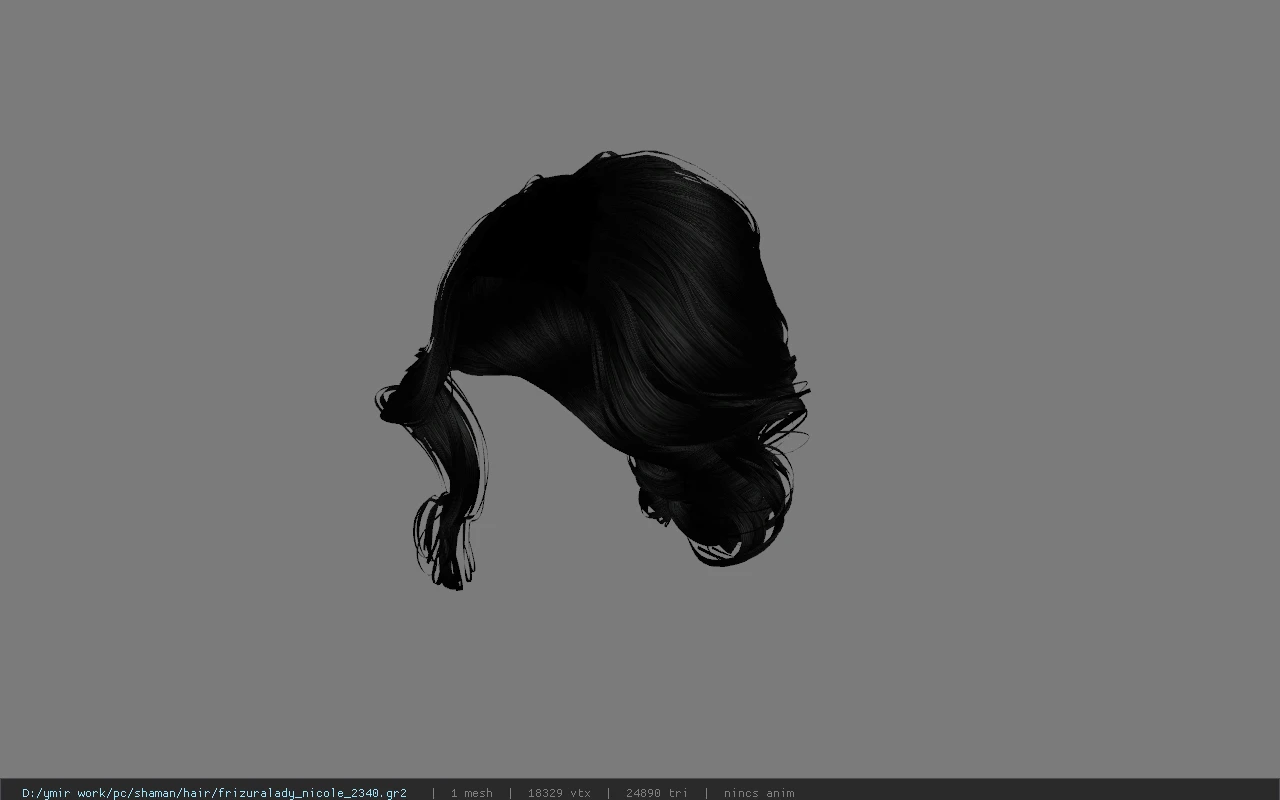Click the separator bar between mesh and vtx readouts
This screenshot has height=800, width=1280.
point(510,793)
